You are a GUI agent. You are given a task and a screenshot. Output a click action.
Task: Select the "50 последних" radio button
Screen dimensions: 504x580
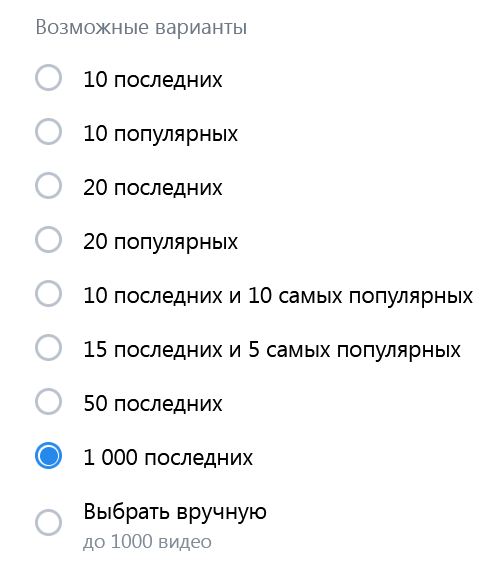click(48, 402)
